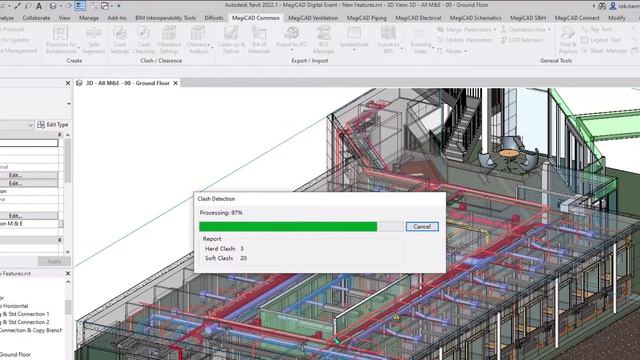Screen dimensions: 640x360
Task: Expand Running Index dropdown arrow
Action: point(433,48)
